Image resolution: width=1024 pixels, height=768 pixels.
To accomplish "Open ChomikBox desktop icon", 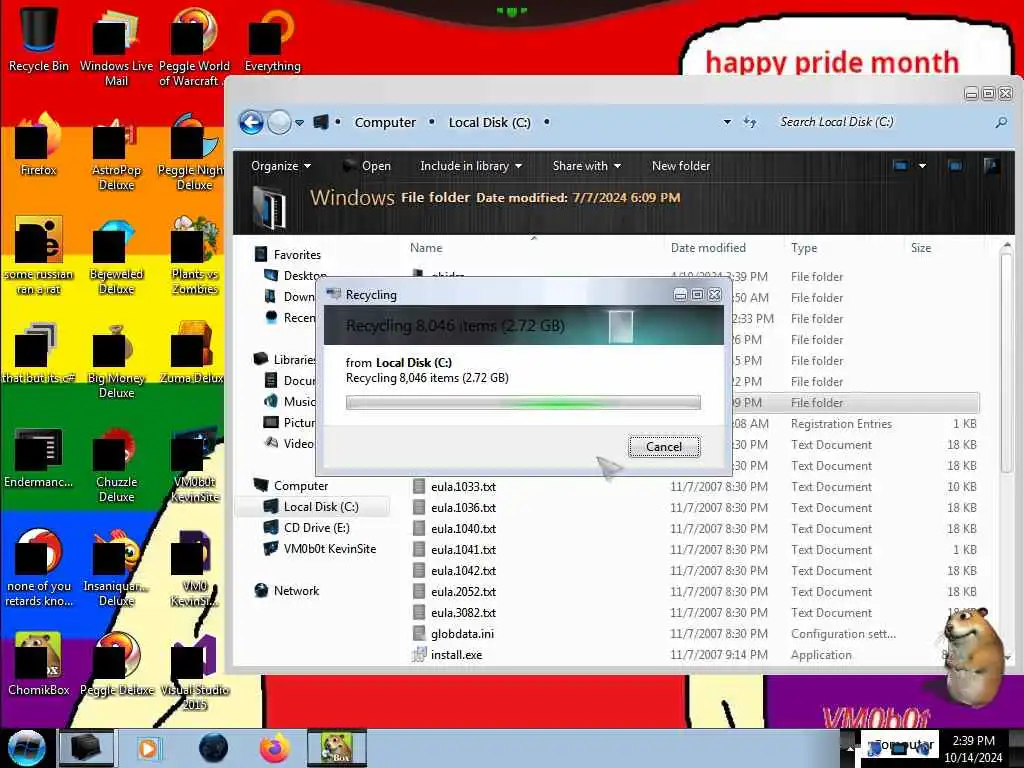I will click(39, 664).
